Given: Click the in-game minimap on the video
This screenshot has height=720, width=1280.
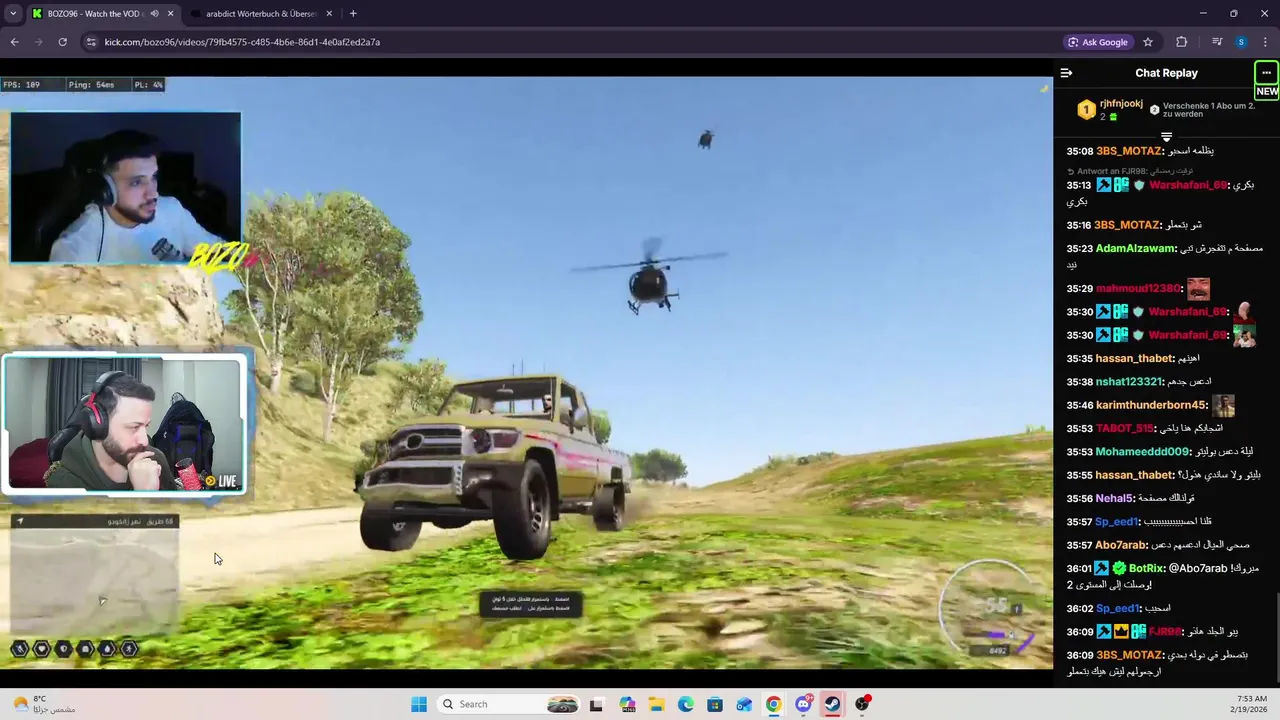Looking at the screenshot, I should click(x=95, y=581).
